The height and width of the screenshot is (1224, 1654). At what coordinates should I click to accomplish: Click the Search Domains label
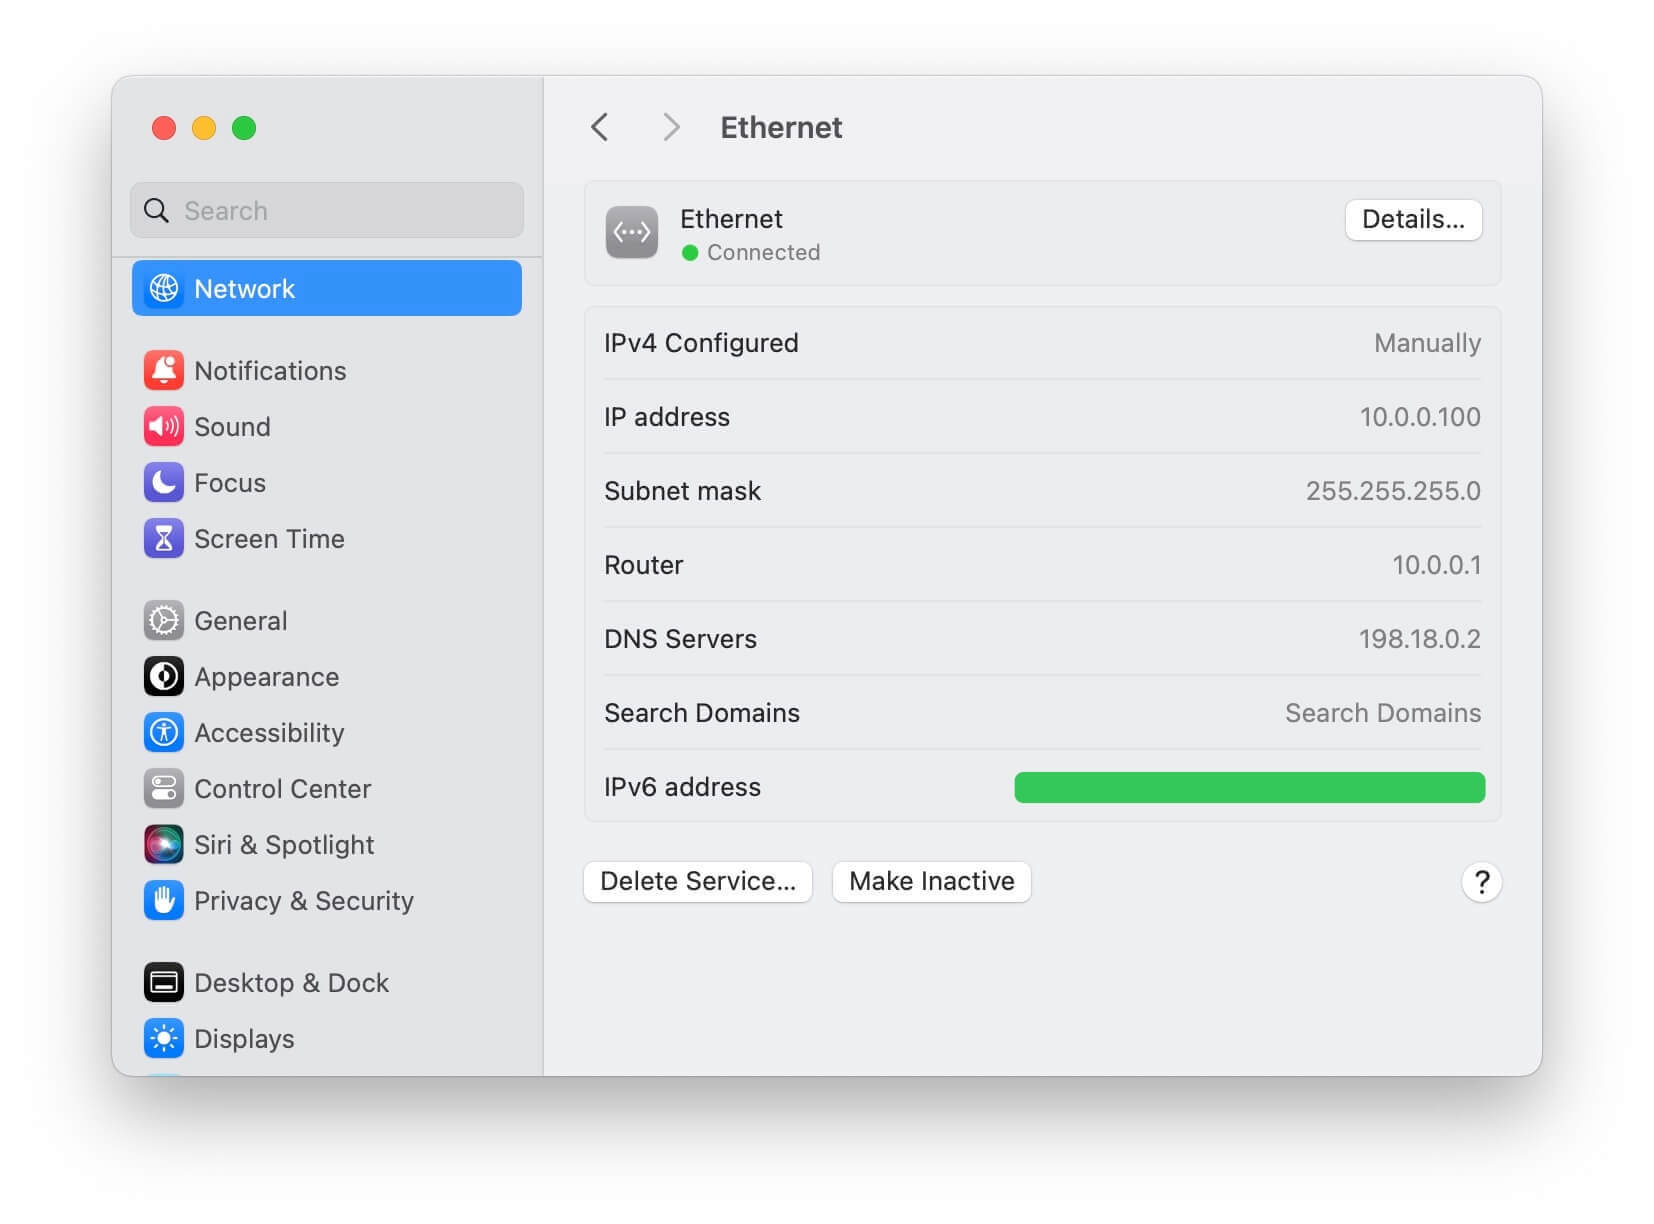702,713
